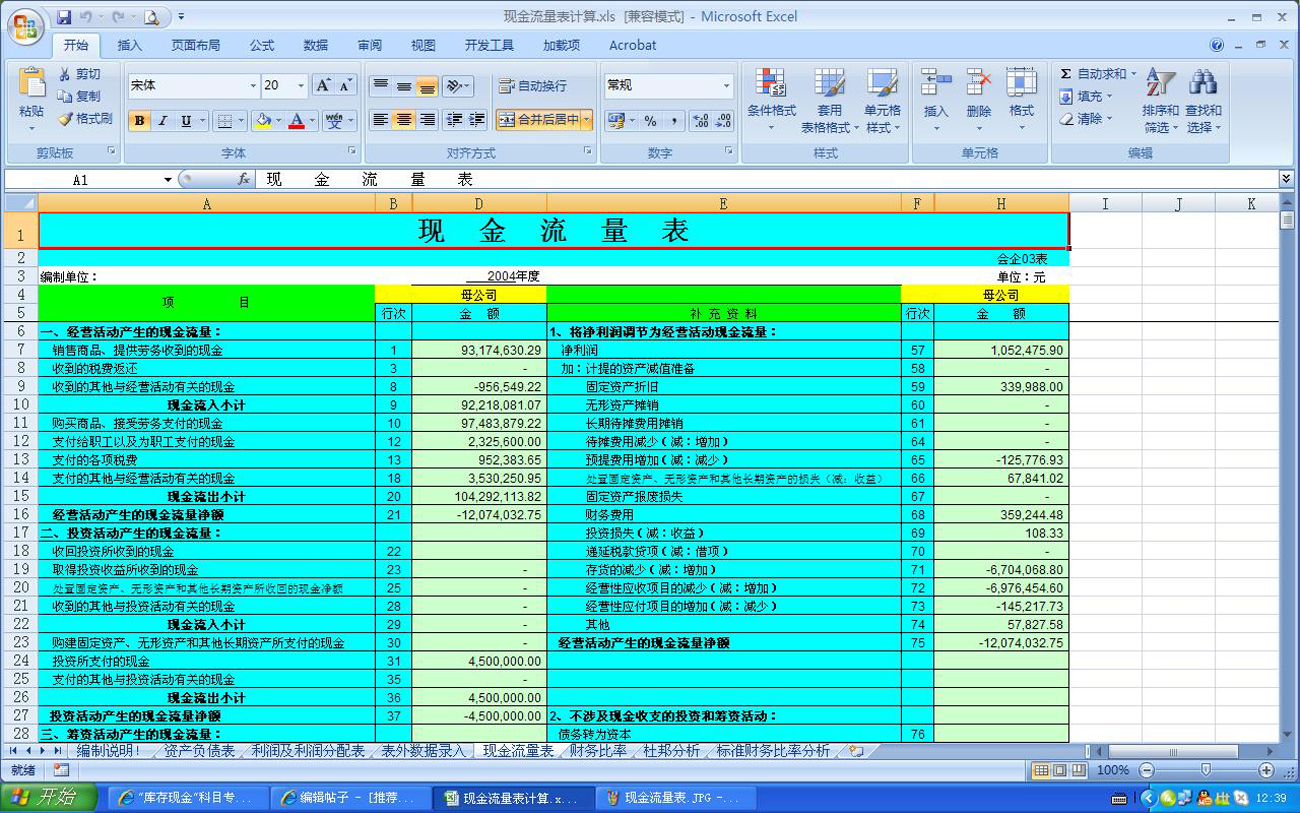Switch to page layout view icon

(1060, 770)
